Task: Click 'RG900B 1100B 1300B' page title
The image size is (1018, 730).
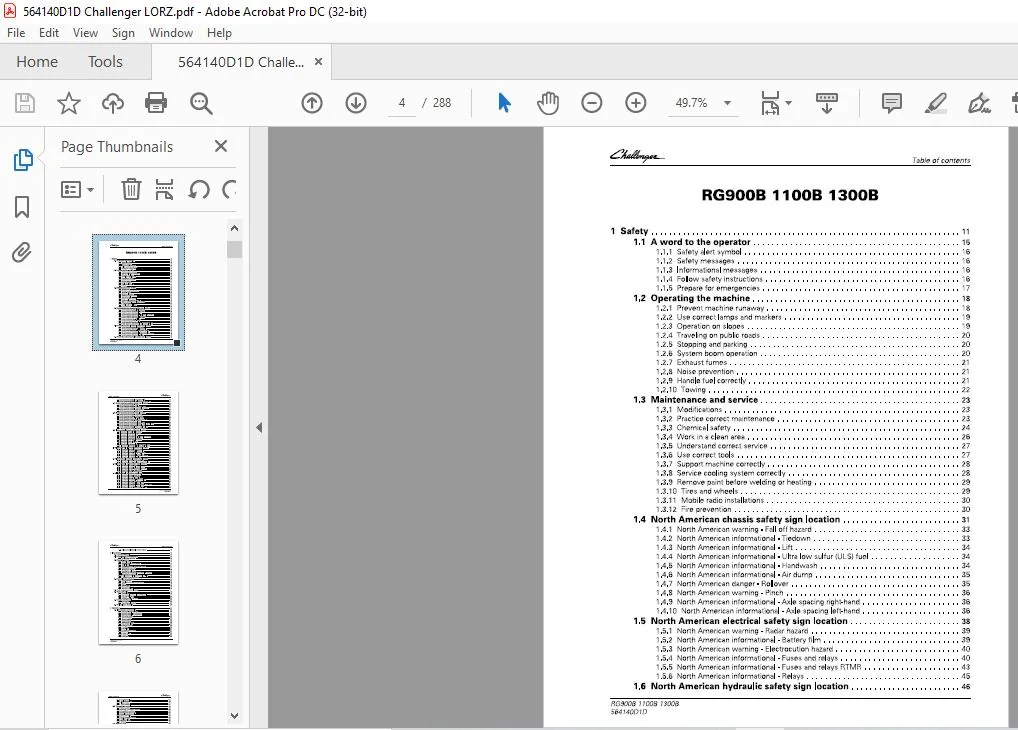Action: pos(789,195)
